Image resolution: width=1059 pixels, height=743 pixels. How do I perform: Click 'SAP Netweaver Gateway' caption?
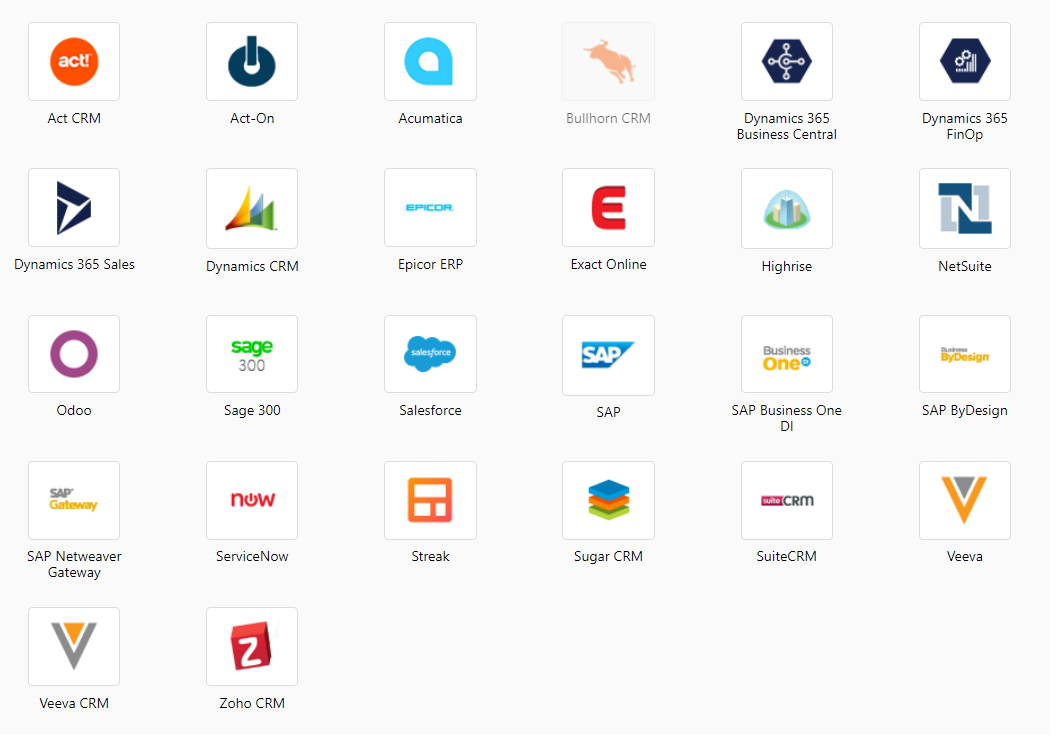[74, 564]
